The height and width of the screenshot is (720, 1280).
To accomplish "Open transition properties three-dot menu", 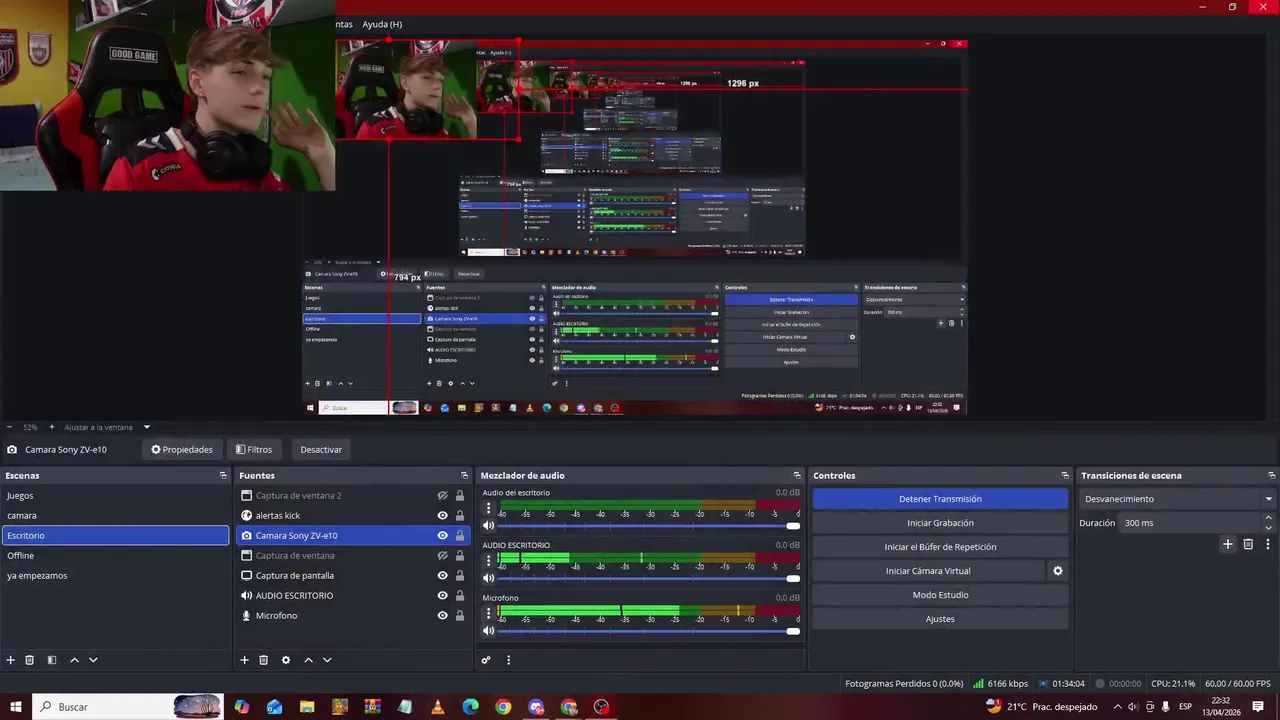I will tap(1268, 544).
